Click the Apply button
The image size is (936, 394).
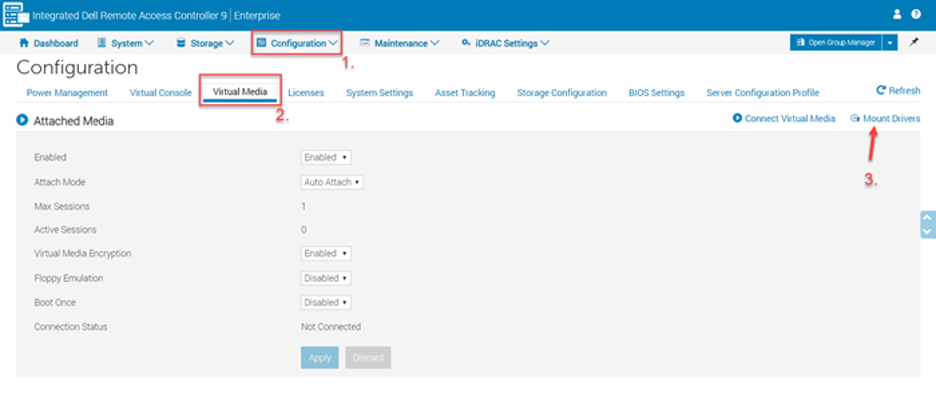click(320, 358)
